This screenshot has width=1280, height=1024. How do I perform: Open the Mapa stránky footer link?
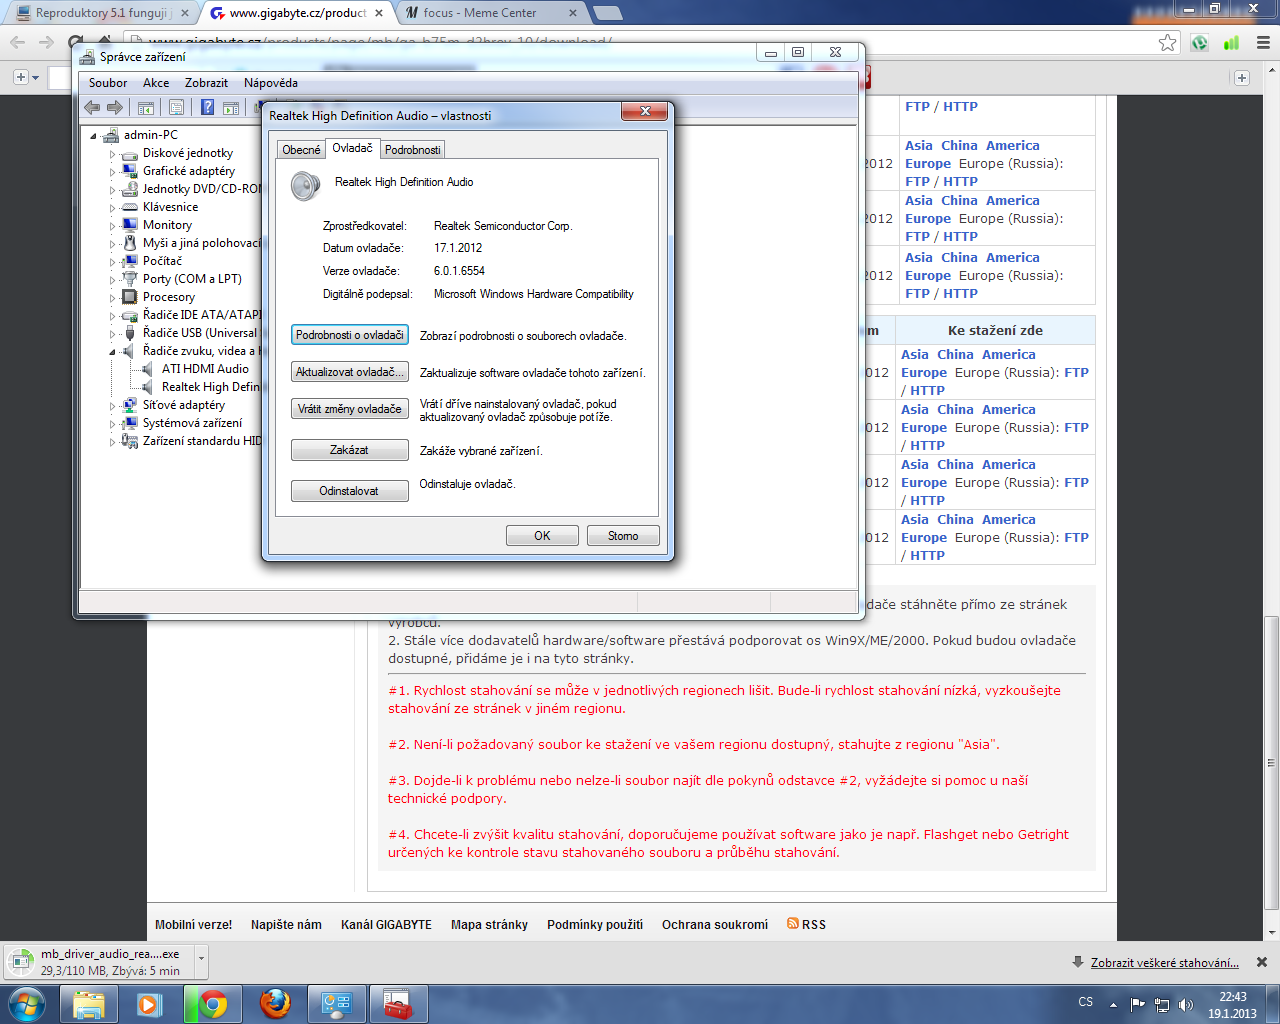[489, 925]
